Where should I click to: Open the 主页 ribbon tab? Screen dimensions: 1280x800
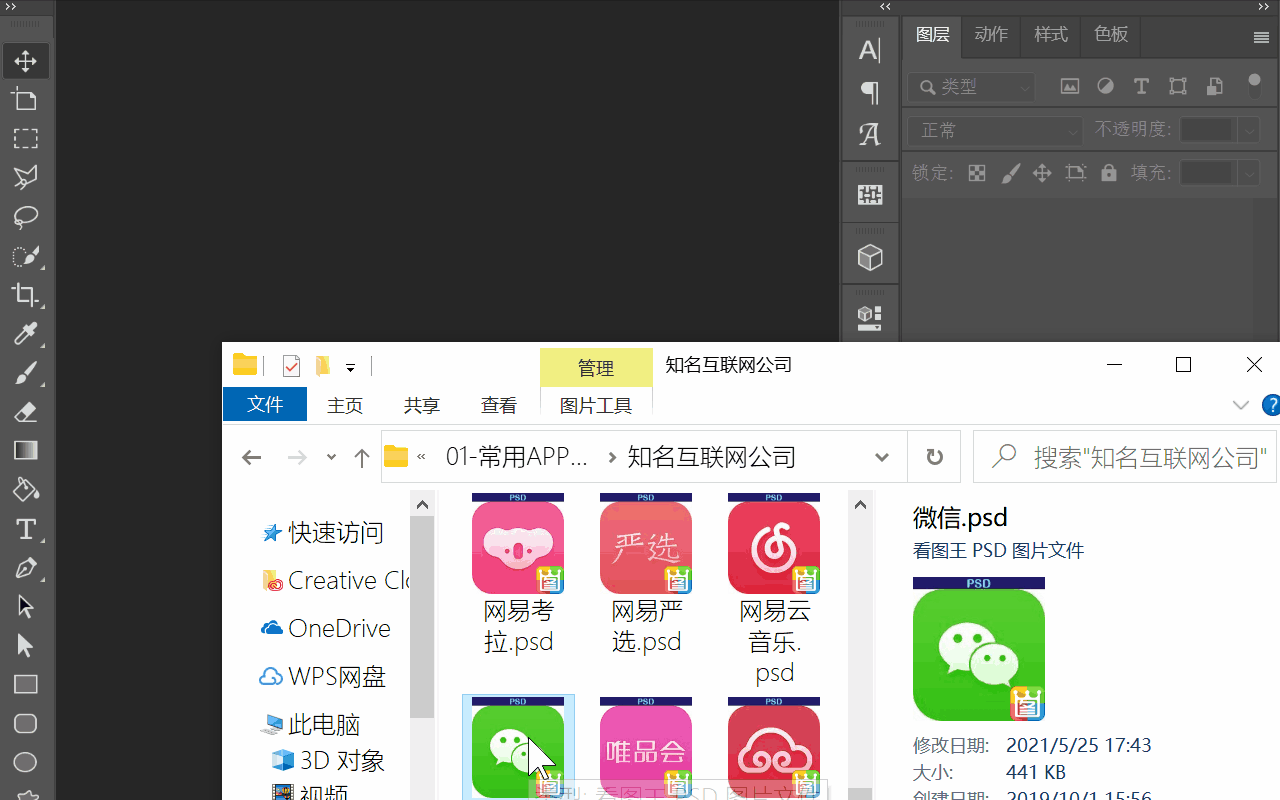(x=345, y=405)
